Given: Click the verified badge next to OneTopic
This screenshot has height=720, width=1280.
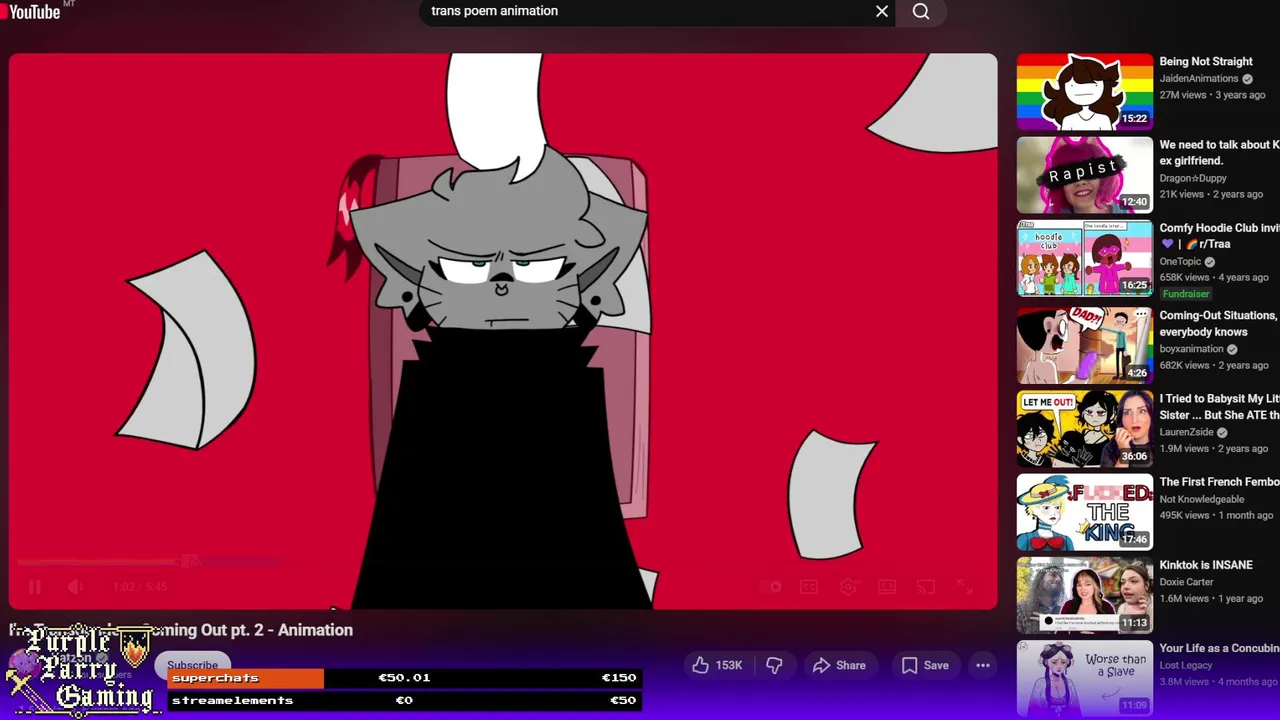Looking at the screenshot, I should 1209,262.
